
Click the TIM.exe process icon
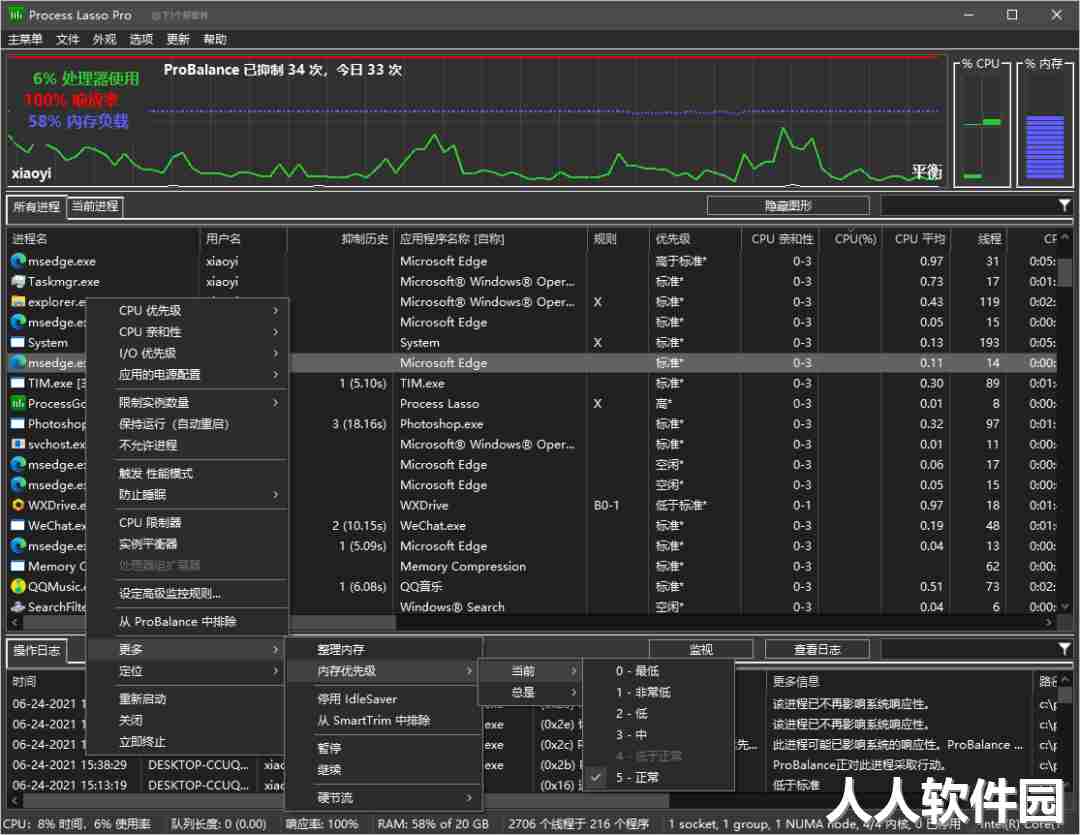click(18, 383)
